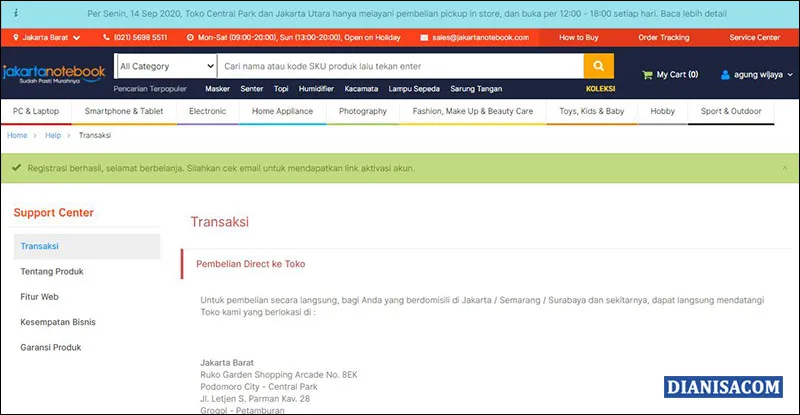The width and height of the screenshot is (800, 415).
Task: Click the email envelope icon
Action: pos(424,37)
